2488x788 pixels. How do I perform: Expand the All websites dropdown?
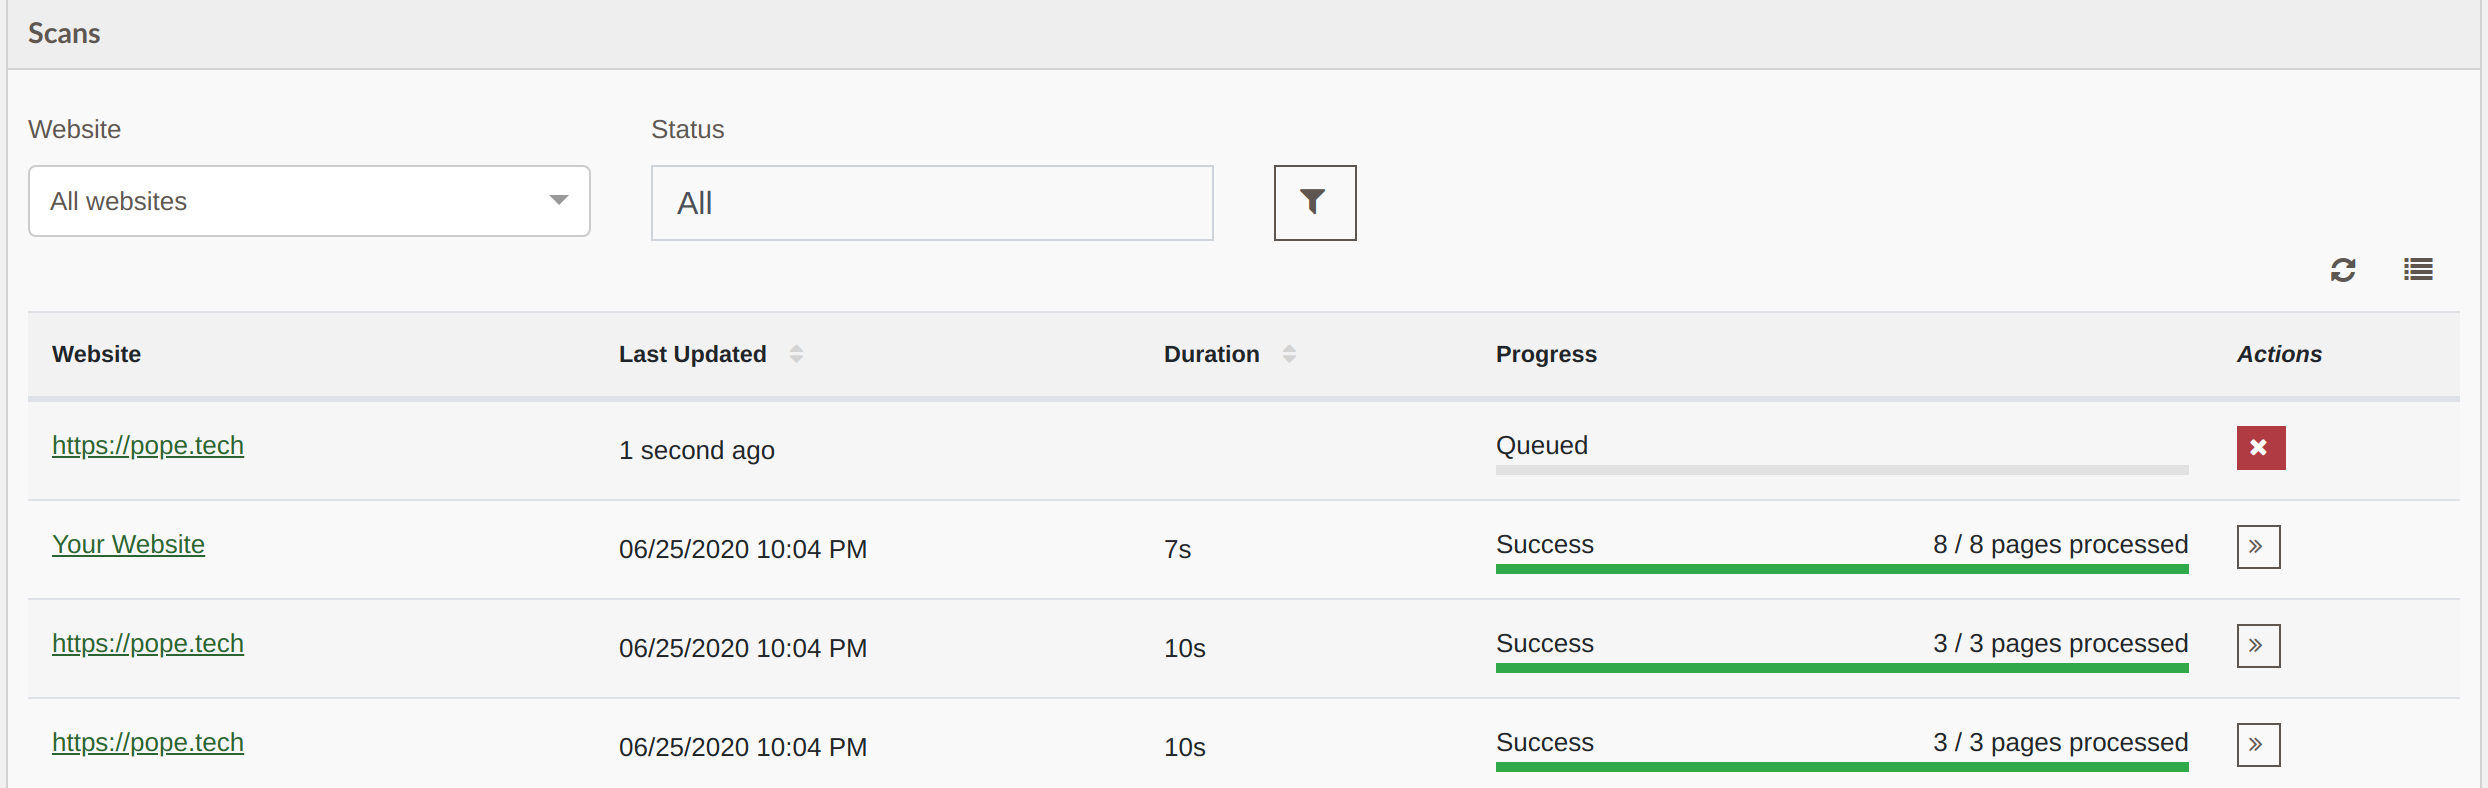(309, 201)
